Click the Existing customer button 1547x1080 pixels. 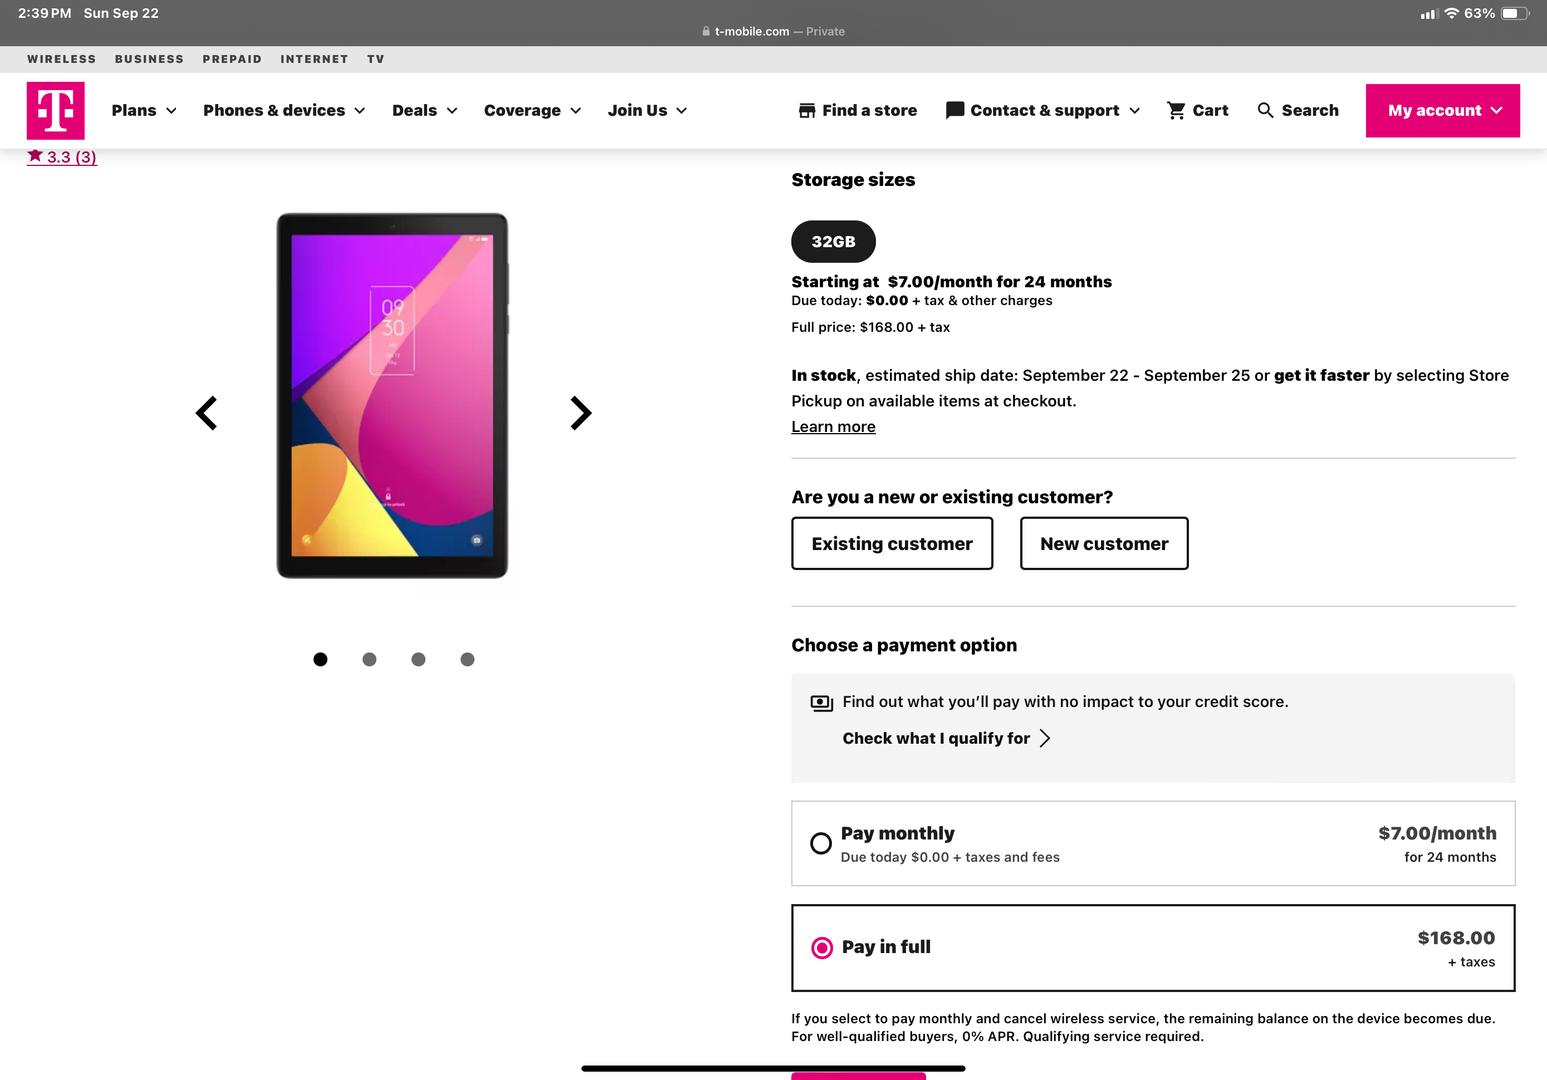(x=892, y=544)
